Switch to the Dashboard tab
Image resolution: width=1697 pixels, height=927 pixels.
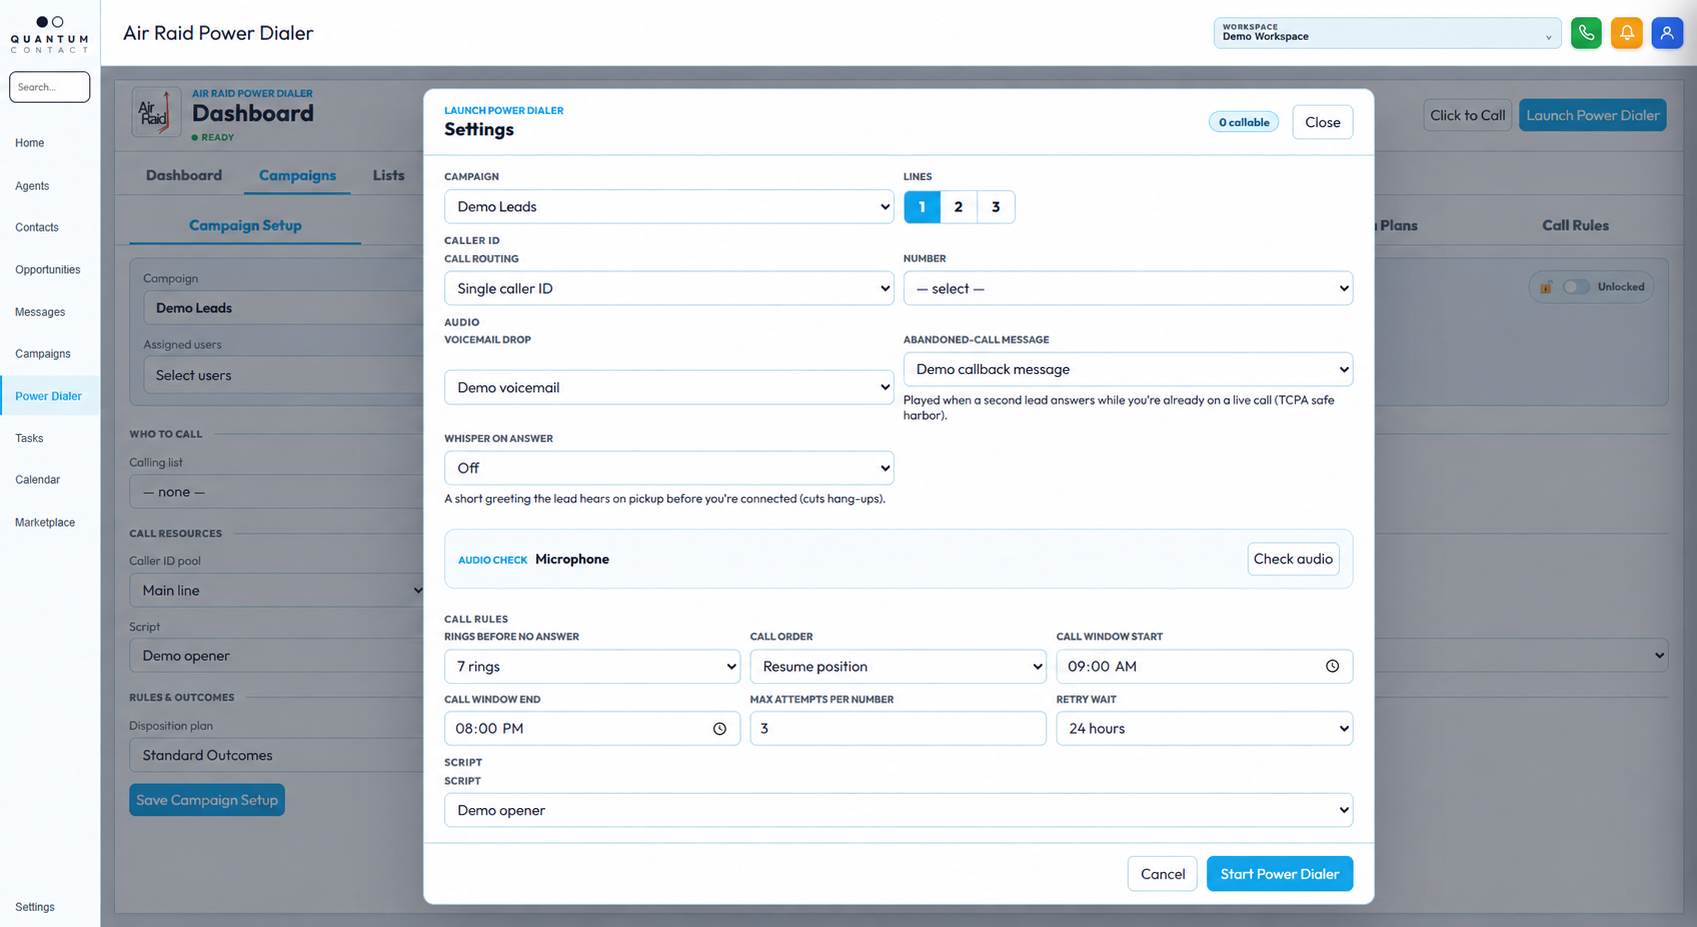point(184,175)
